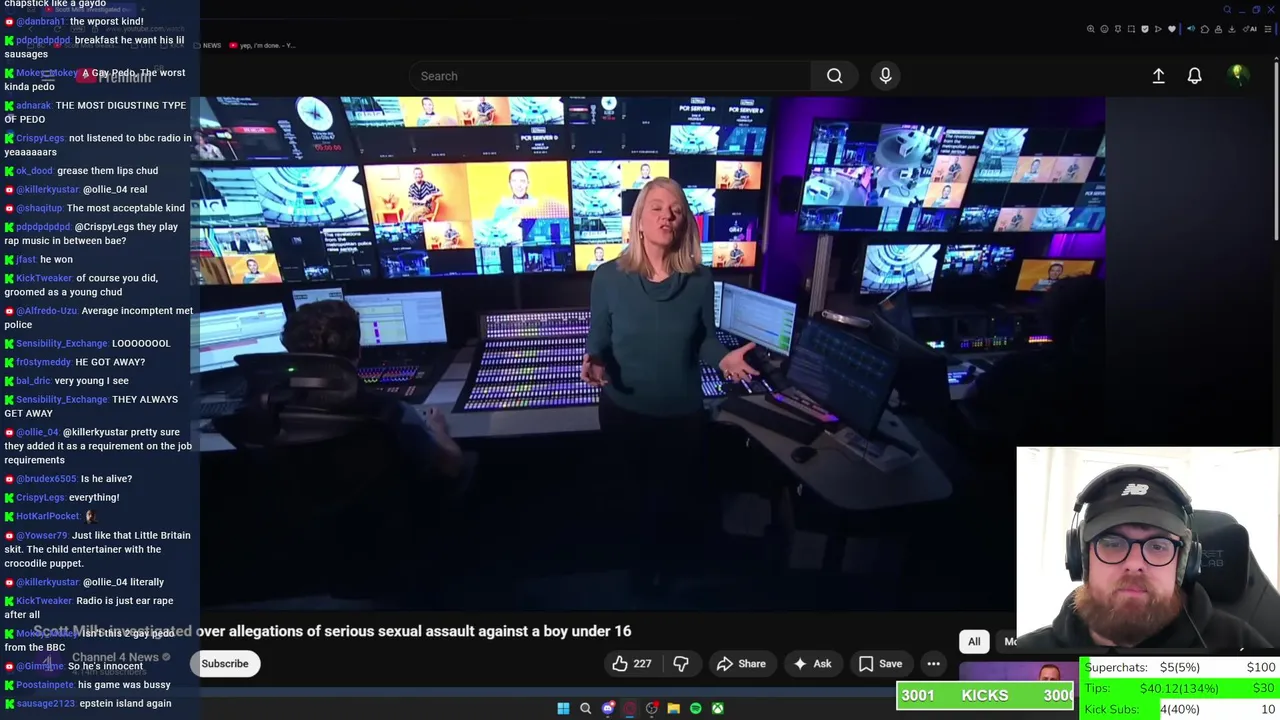Open Xbox app from the taskbar
This screenshot has height=720, width=1280.
click(x=718, y=708)
